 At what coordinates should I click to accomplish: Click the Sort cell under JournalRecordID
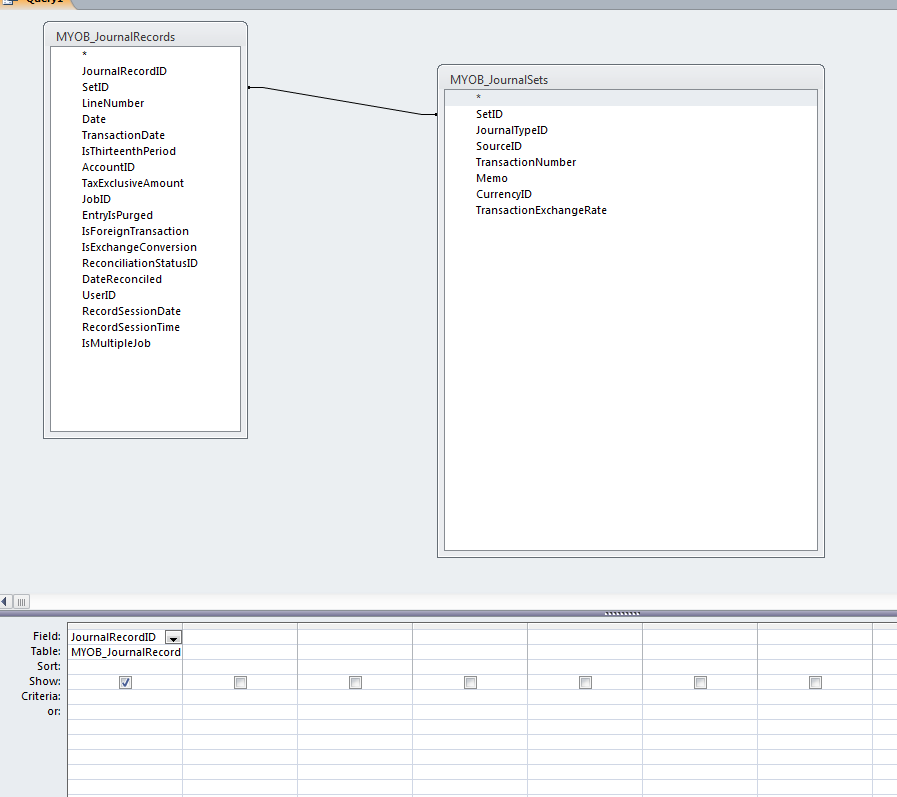point(125,667)
